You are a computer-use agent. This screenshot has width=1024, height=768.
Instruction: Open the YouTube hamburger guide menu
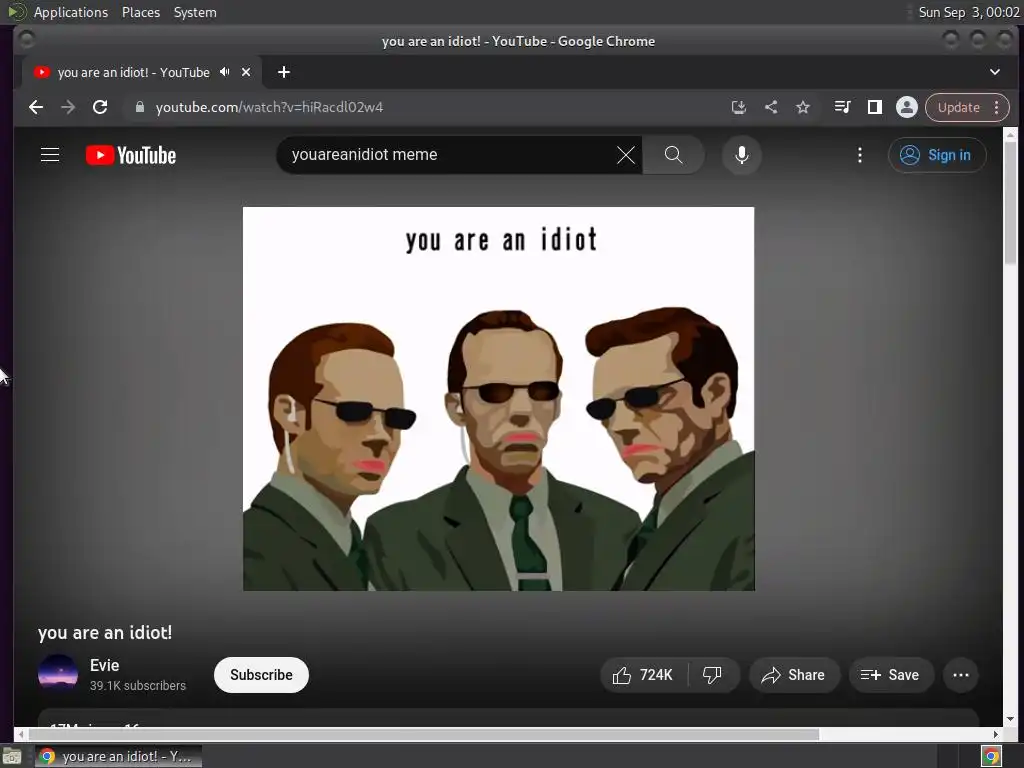click(50, 155)
